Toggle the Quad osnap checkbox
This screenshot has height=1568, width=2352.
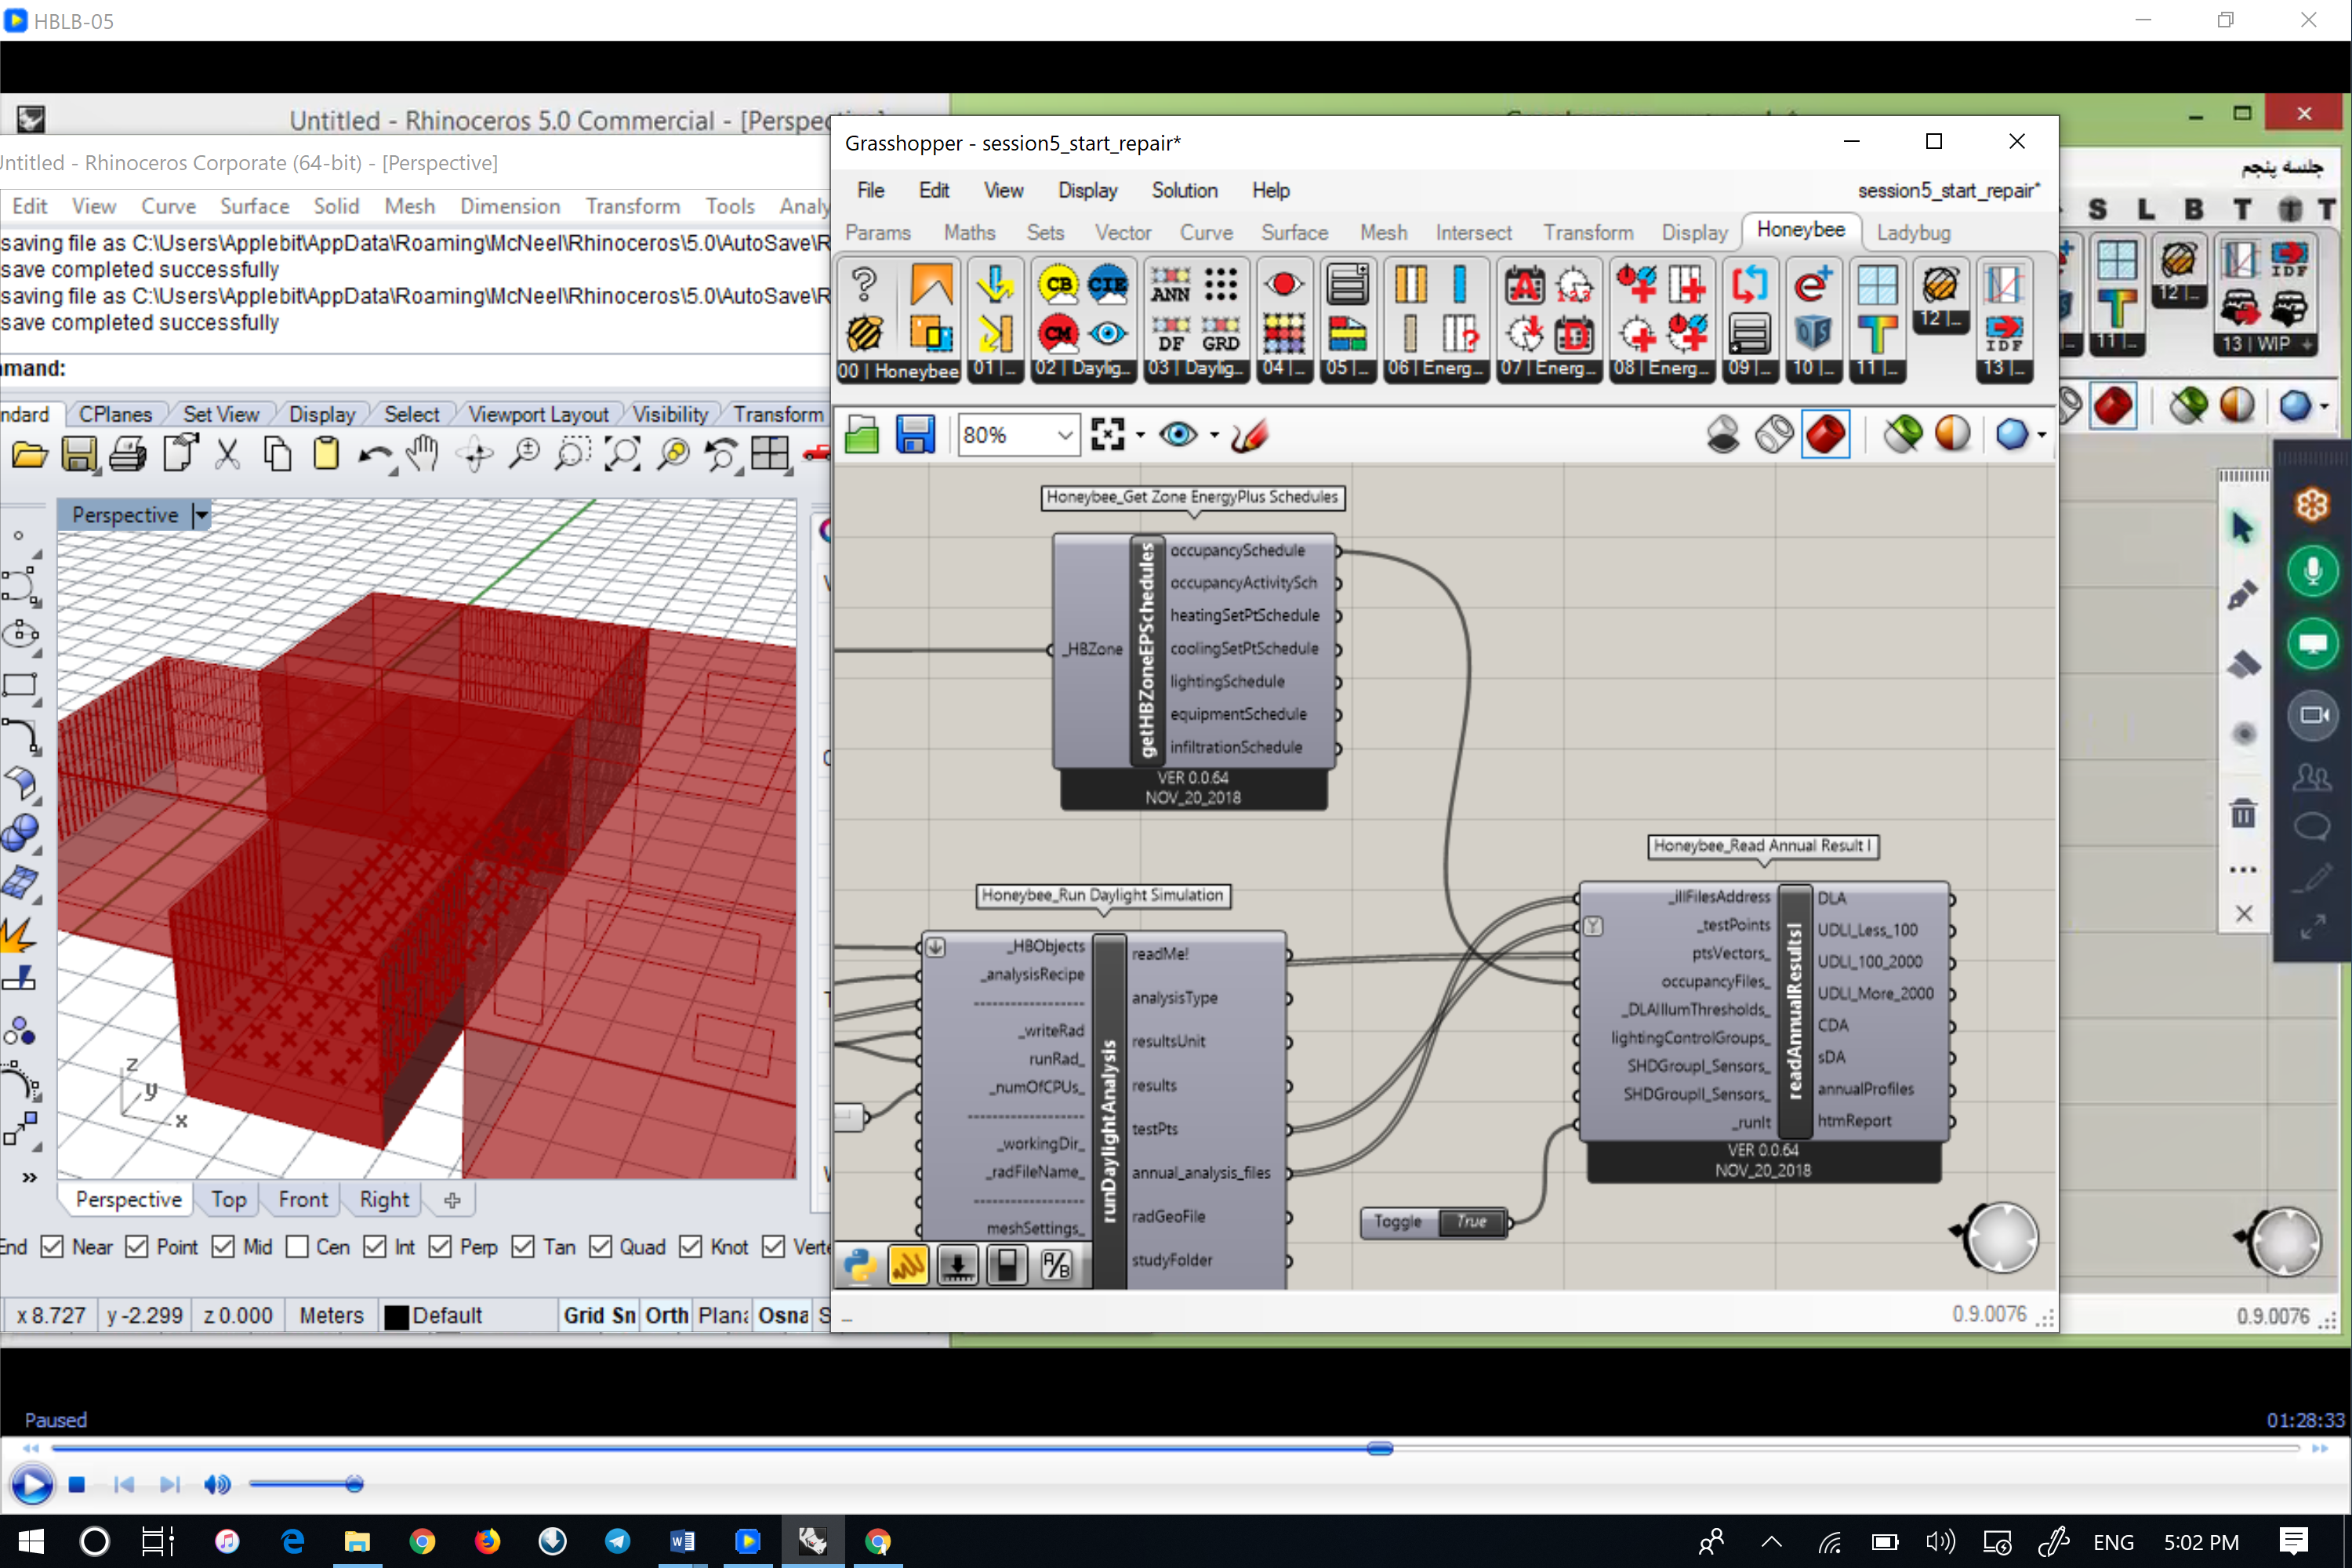point(600,1246)
